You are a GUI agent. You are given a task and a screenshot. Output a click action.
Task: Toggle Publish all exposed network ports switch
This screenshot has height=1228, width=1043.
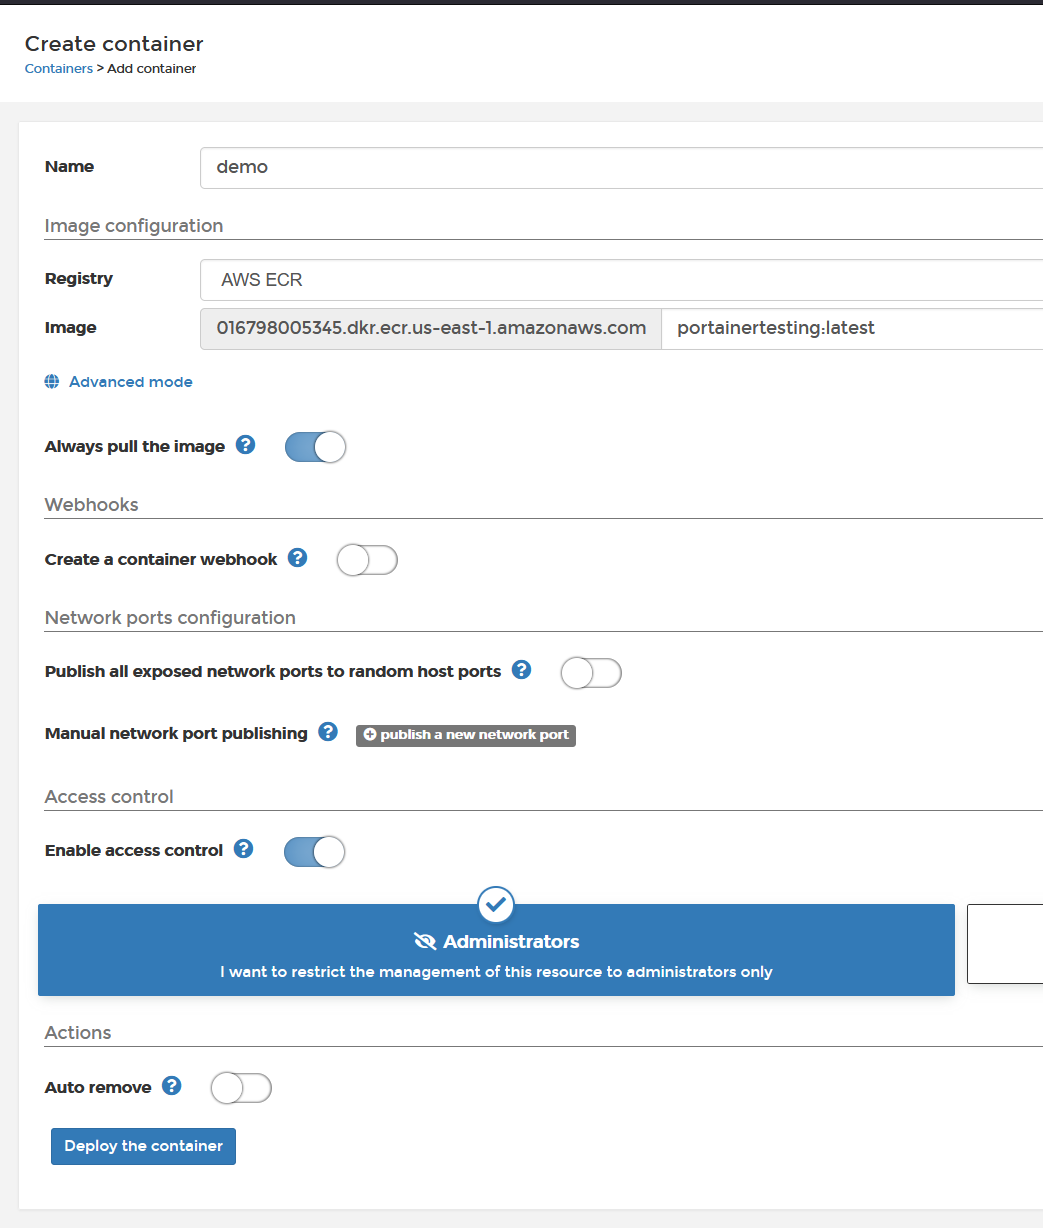[x=591, y=673]
